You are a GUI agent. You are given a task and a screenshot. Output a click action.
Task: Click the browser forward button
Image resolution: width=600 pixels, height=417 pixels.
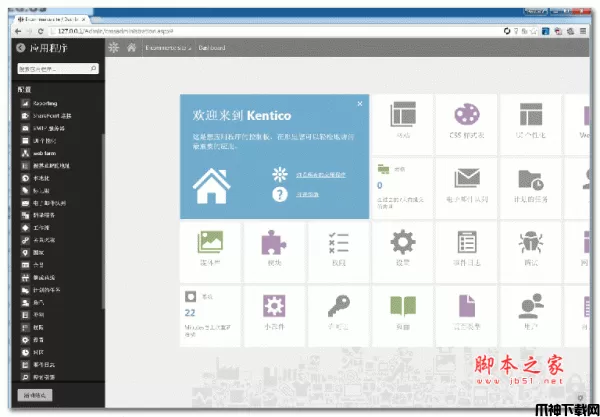pyautogui.click(x=29, y=31)
